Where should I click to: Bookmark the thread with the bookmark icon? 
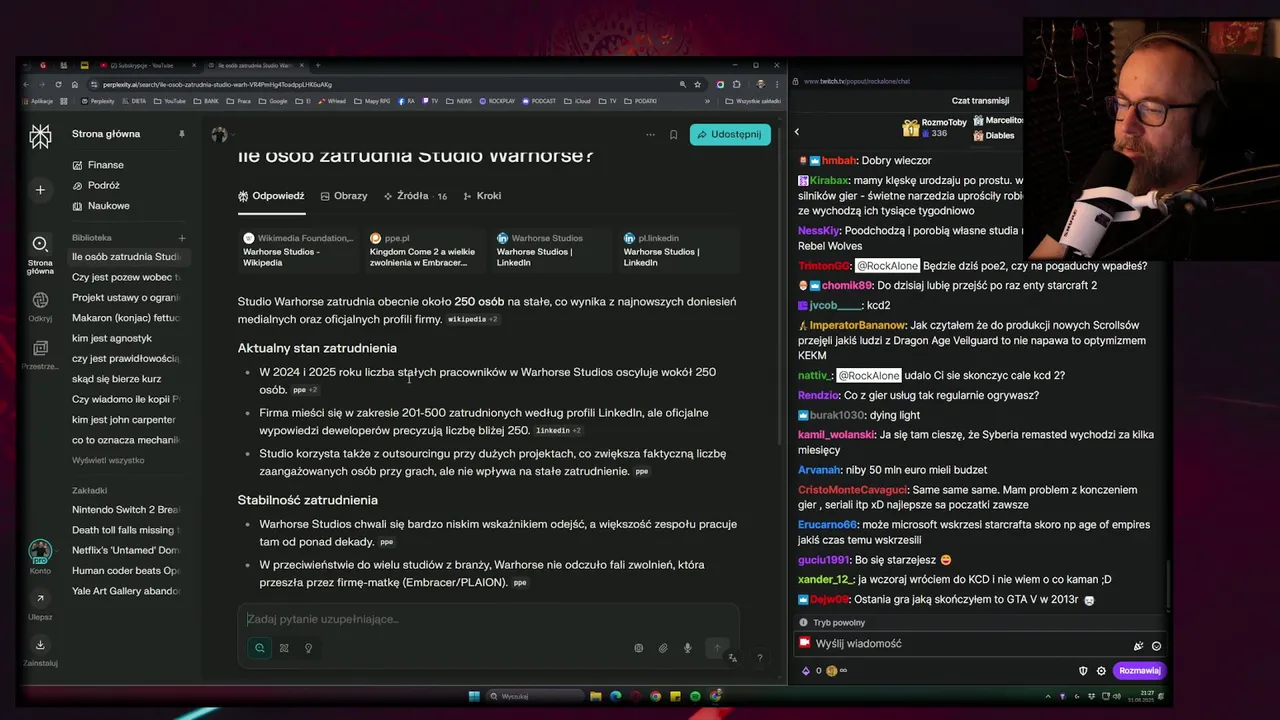tap(673, 135)
